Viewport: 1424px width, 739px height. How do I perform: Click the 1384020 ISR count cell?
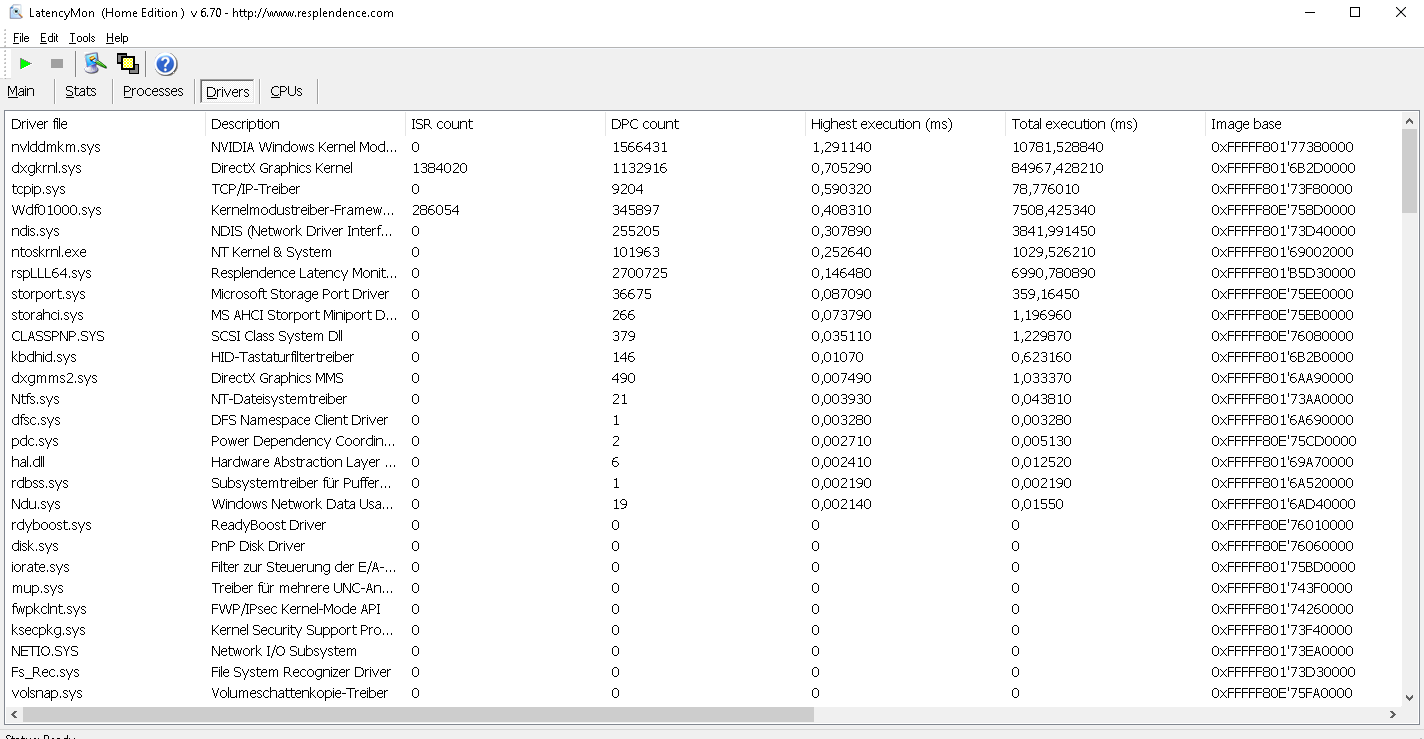tap(439, 168)
